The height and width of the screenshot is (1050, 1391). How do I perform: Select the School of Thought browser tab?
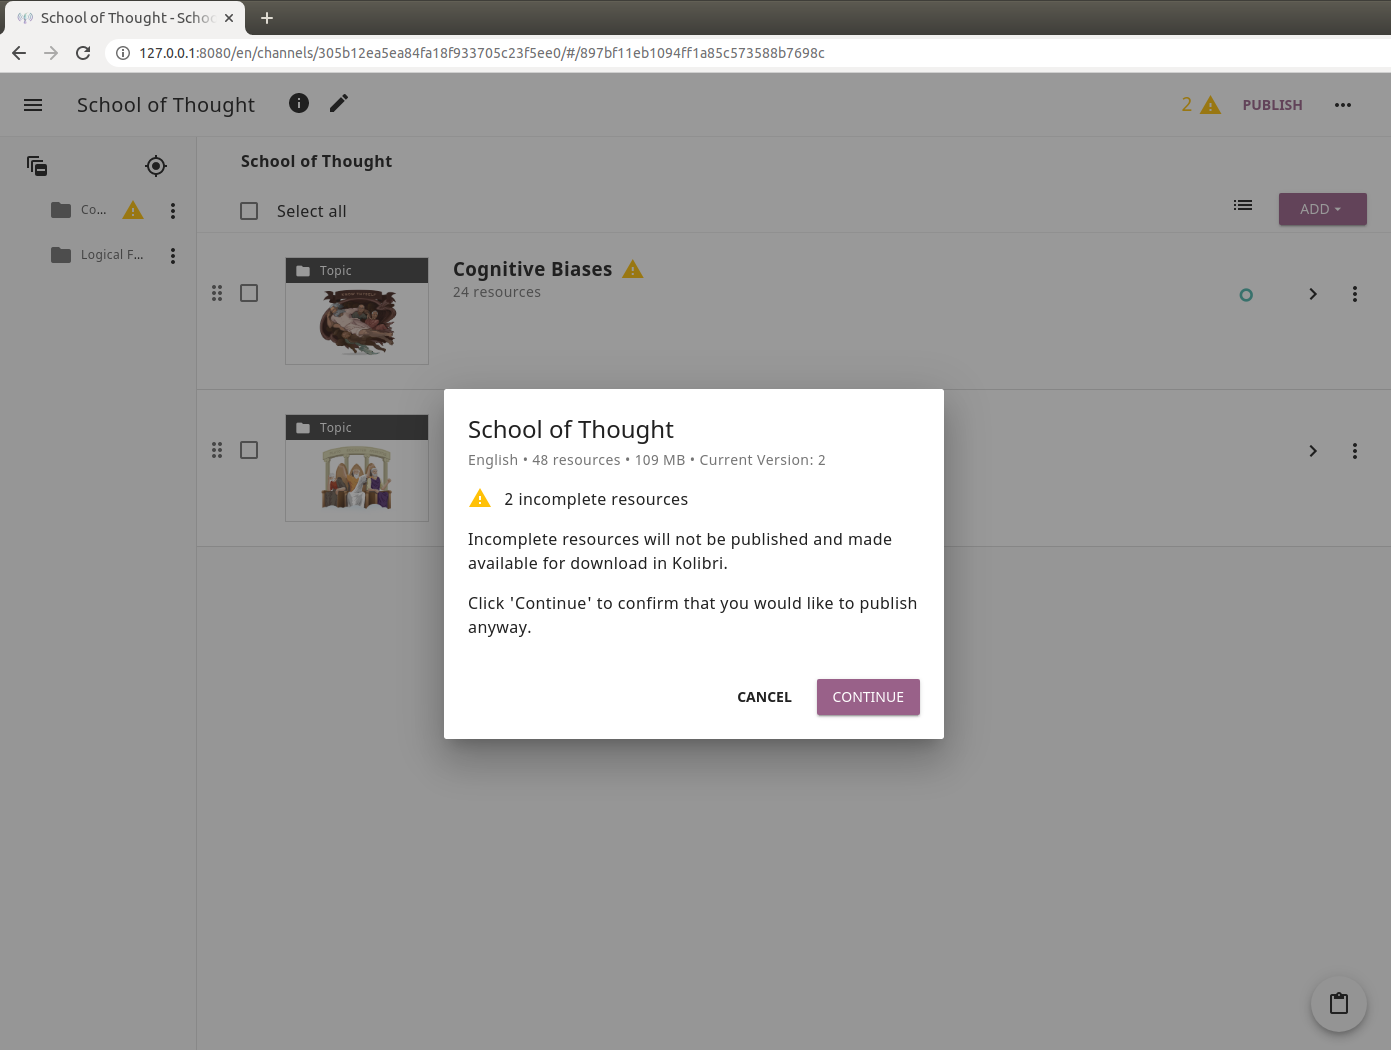point(125,18)
